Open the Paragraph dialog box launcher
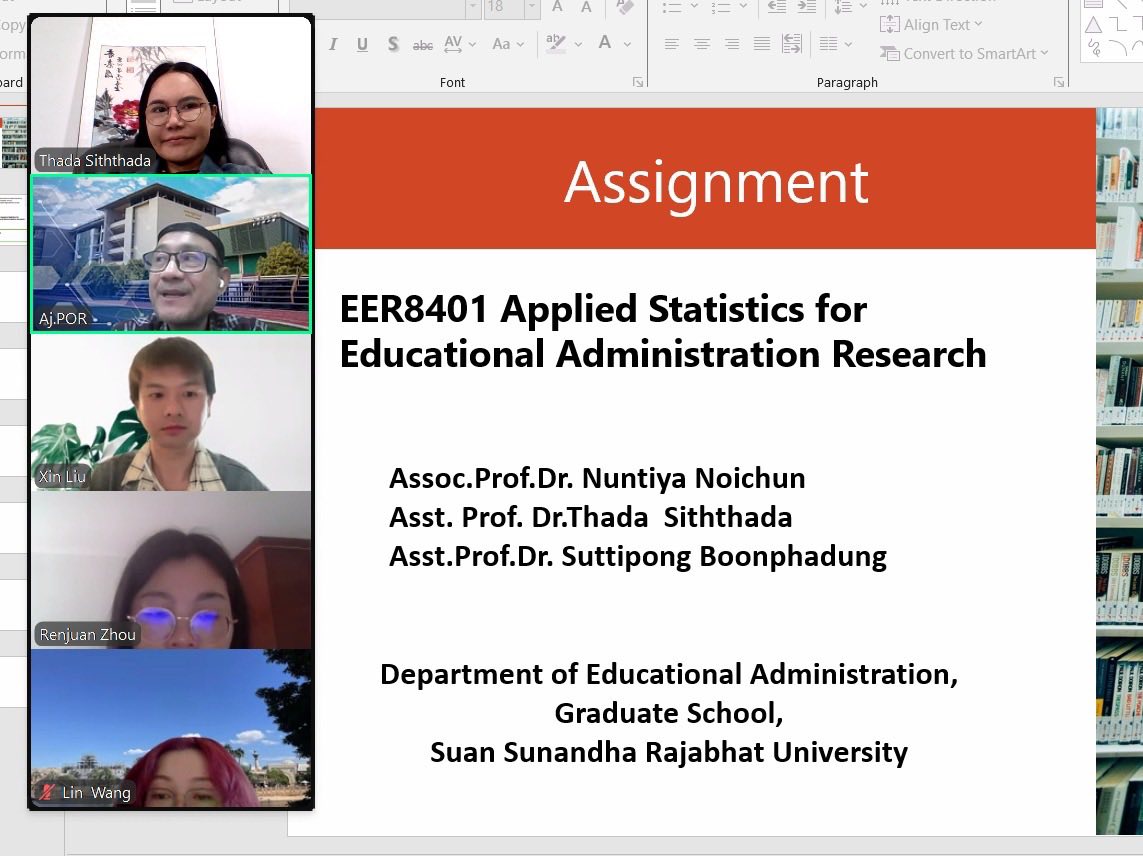 point(1058,82)
